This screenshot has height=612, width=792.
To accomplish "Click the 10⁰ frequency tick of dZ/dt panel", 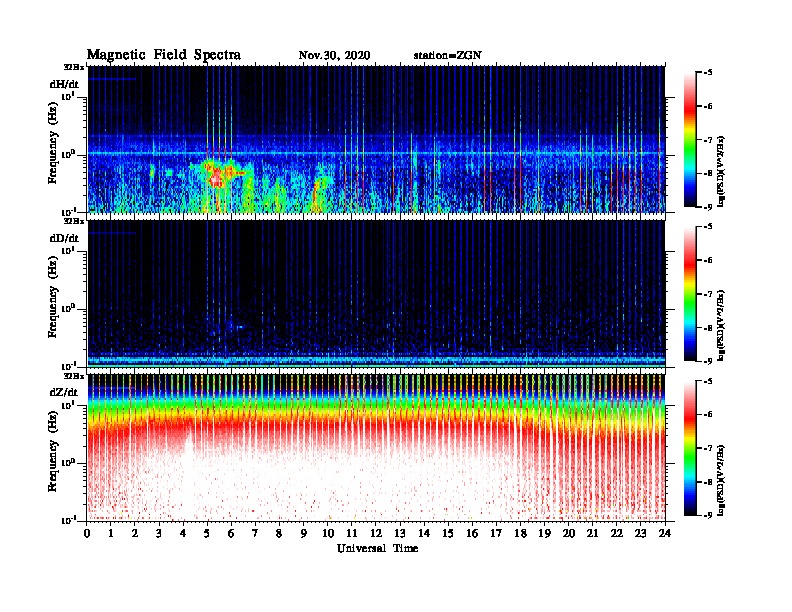I will 68,463.
